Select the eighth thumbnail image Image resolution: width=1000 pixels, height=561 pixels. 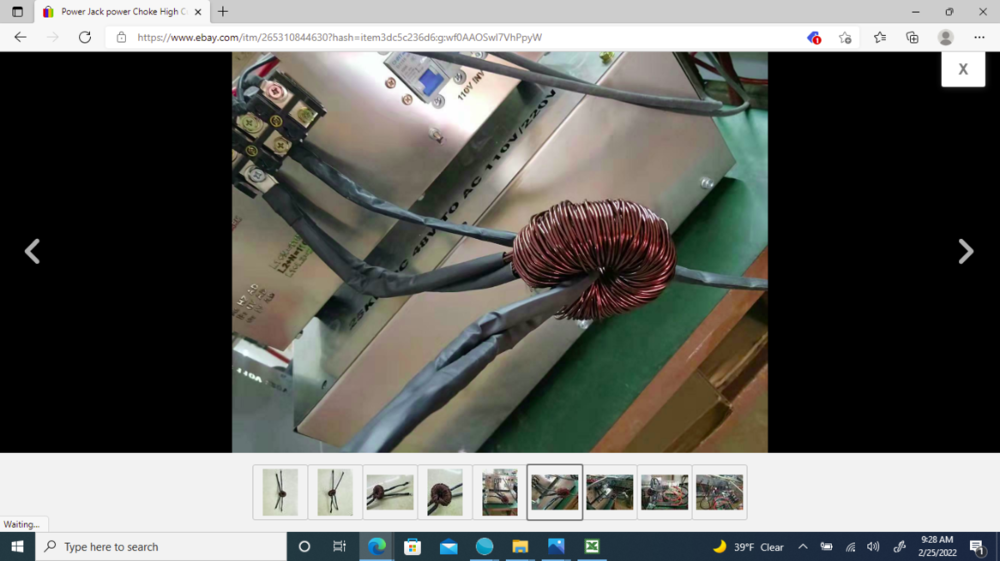pyautogui.click(x=664, y=492)
